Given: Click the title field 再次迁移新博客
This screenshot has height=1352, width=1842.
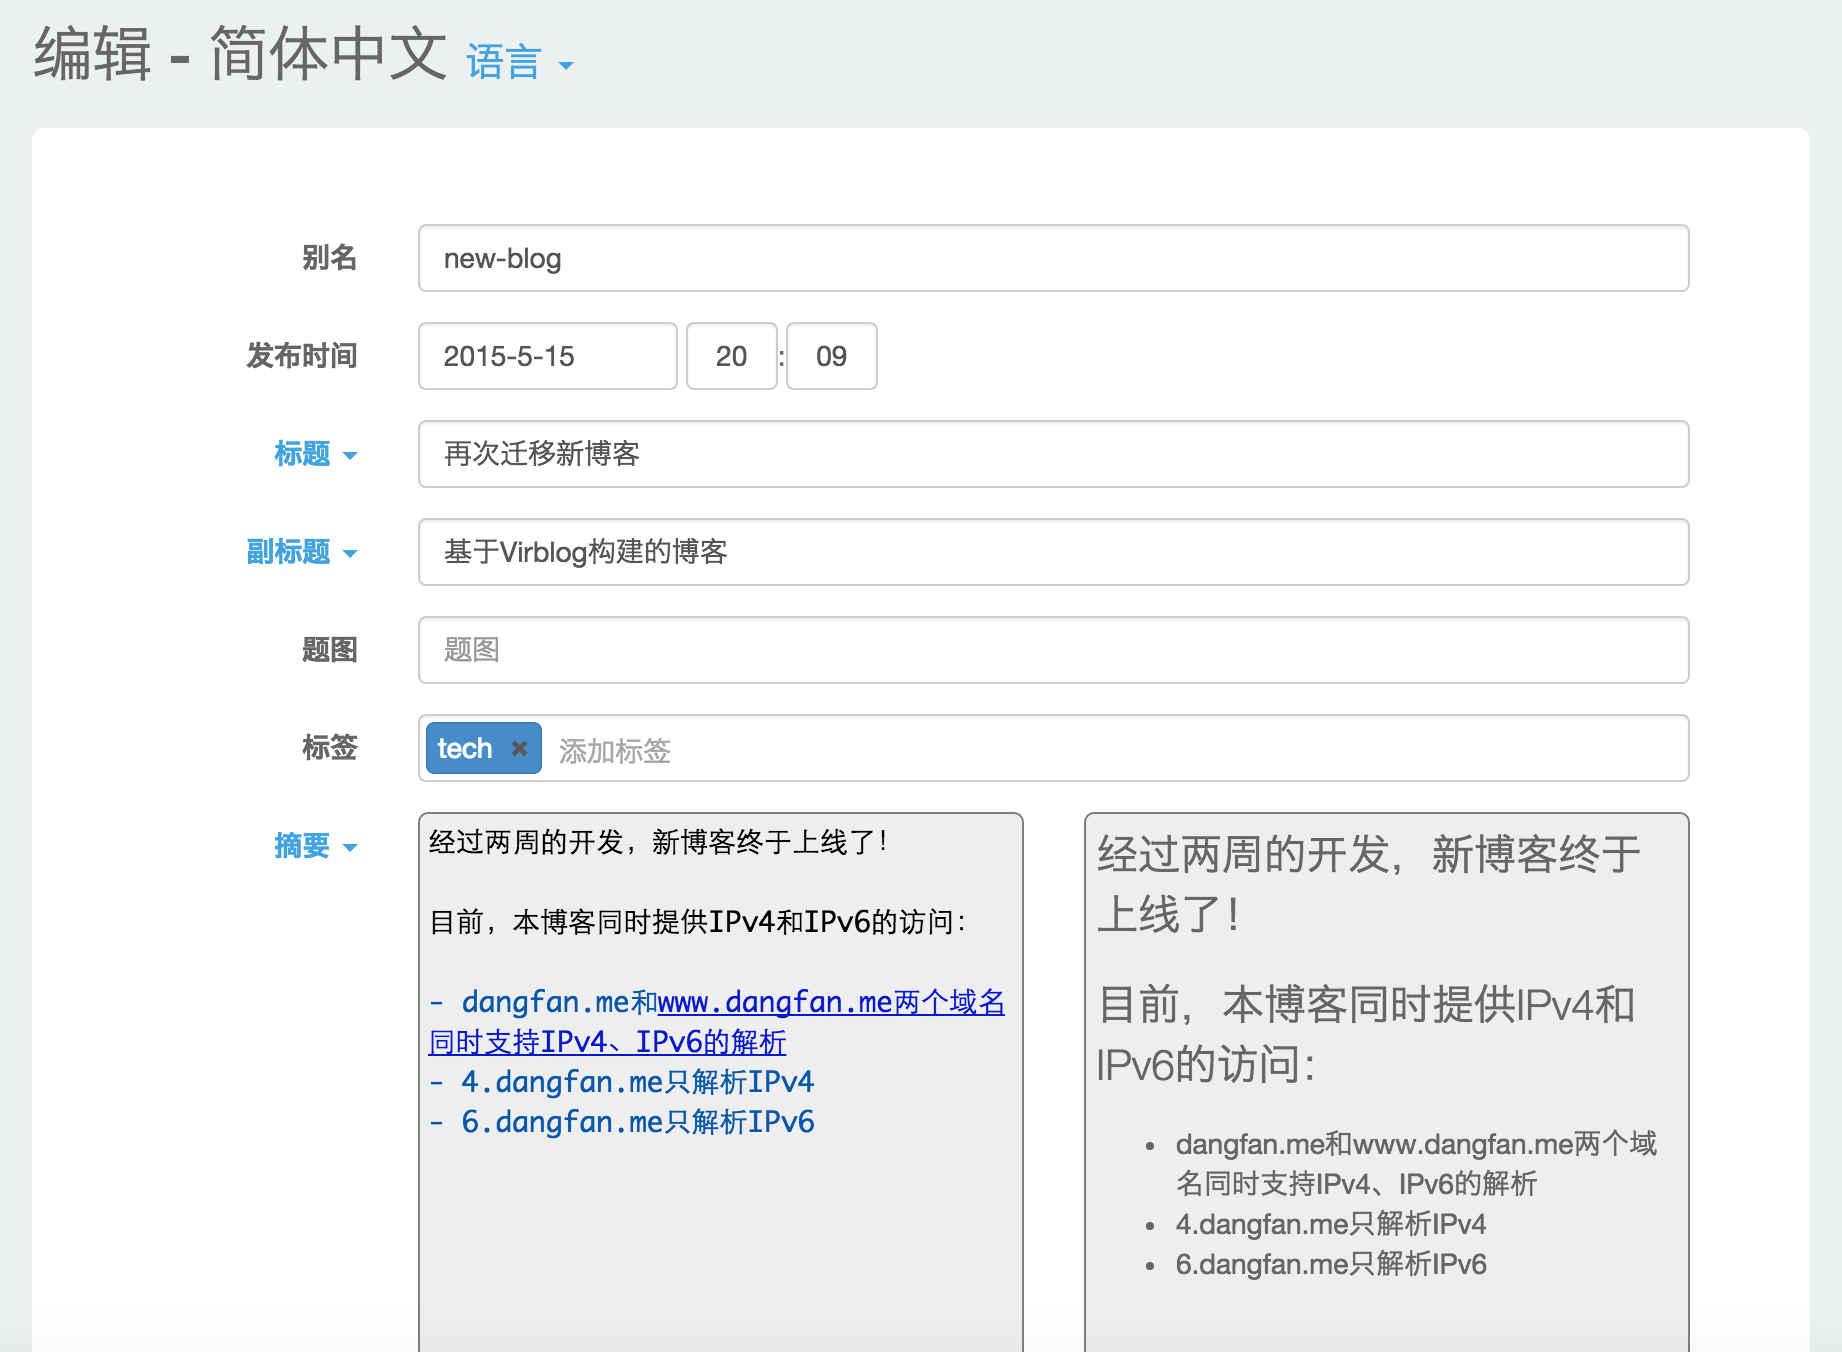Looking at the screenshot, I should pos(1053,454).
